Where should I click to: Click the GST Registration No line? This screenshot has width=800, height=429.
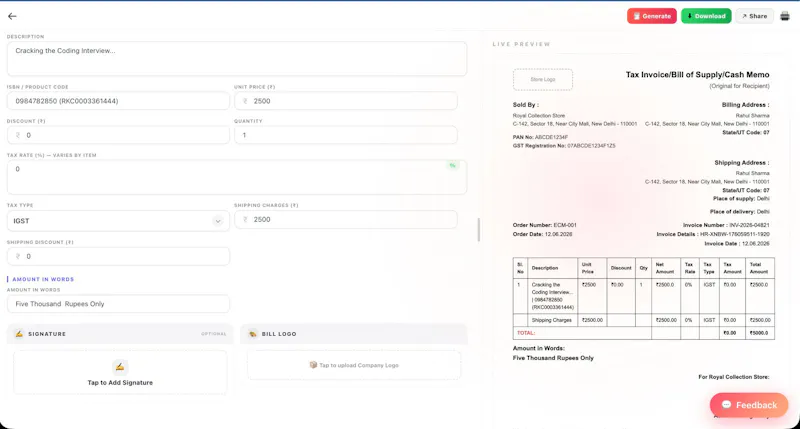click(x=564, y=146)
